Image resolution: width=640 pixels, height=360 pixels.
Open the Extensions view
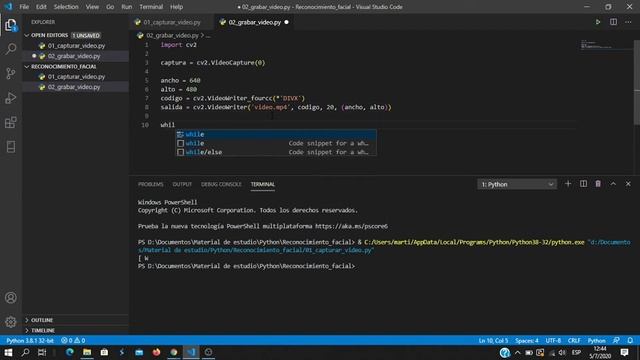coord(11,122)
